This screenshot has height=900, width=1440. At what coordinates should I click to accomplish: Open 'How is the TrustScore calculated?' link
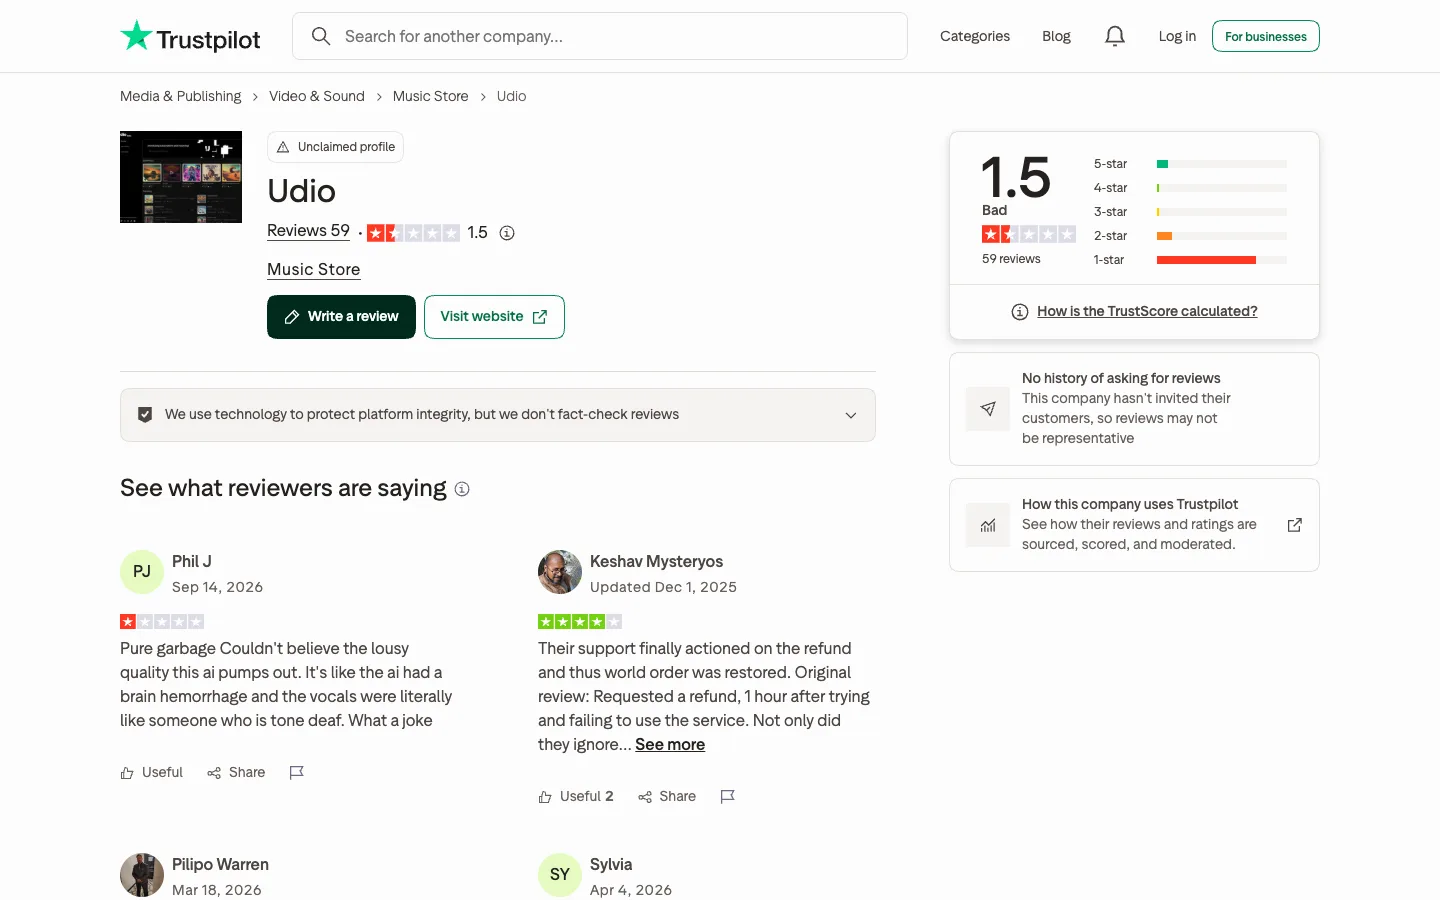[1147, 311]
